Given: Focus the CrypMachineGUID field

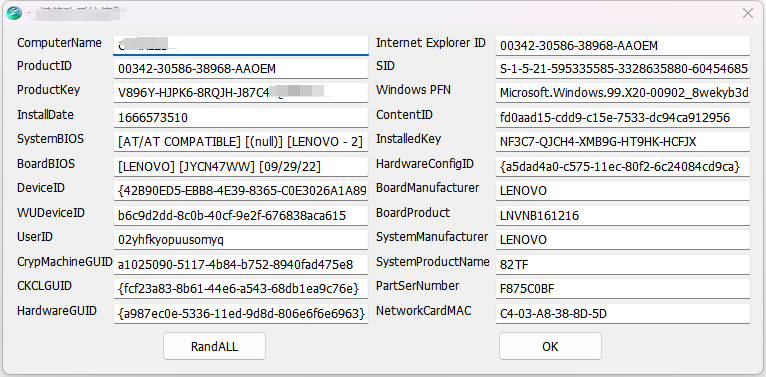Looking at the screenshot, I should click(241, 265).
